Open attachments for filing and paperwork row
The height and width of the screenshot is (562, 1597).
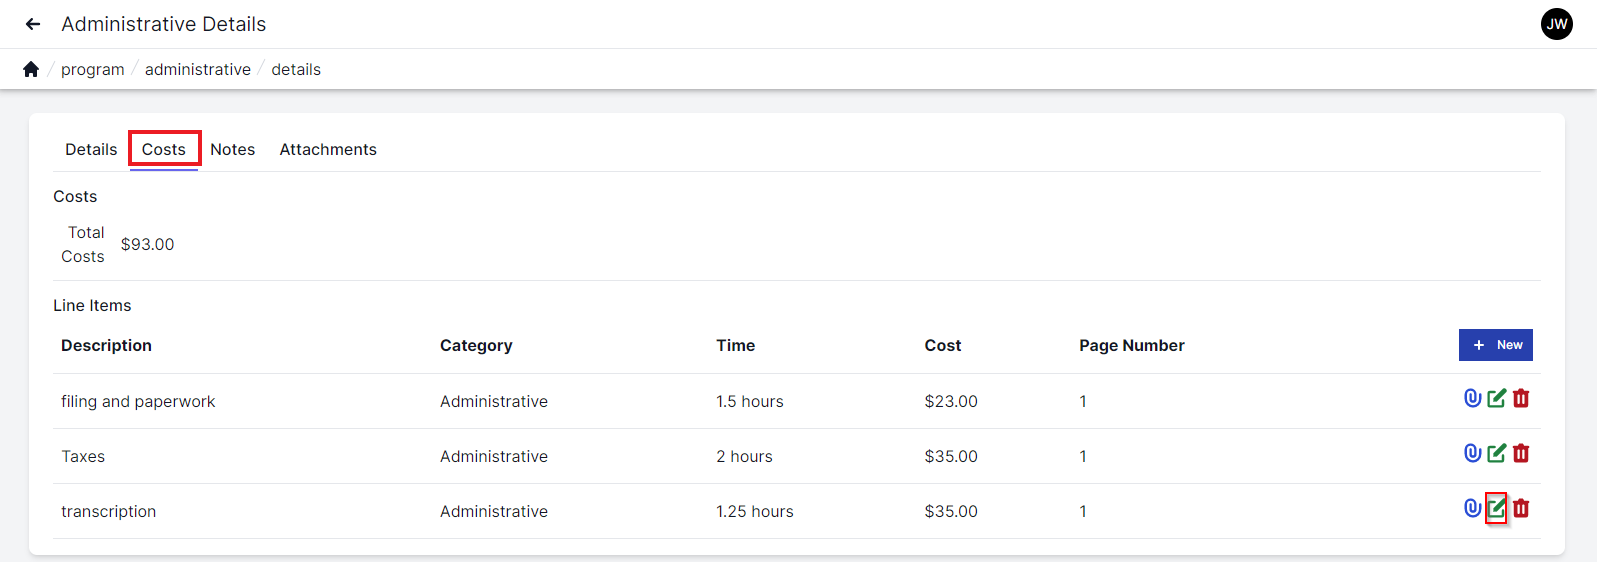tap(1472, 398)
